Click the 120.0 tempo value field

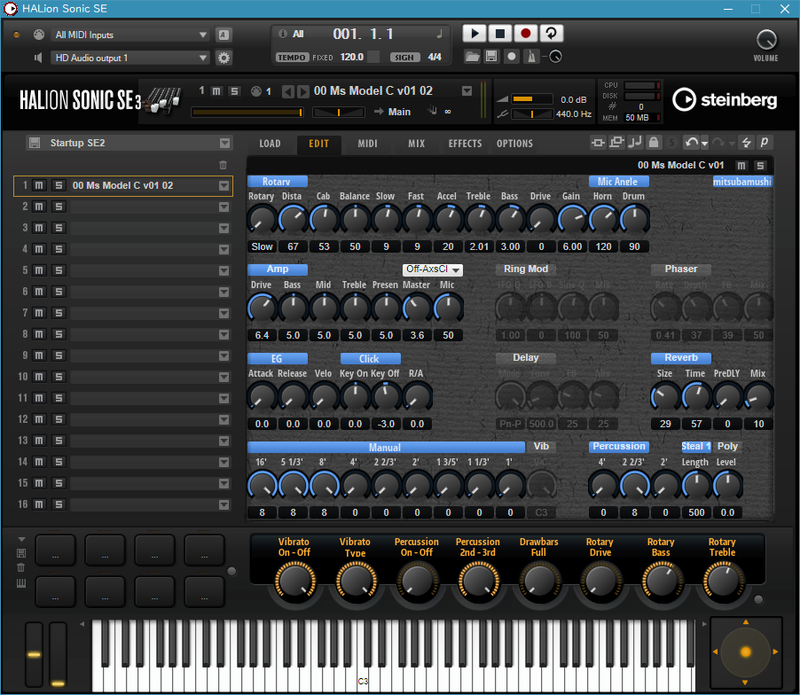click(x=352, y=57)
